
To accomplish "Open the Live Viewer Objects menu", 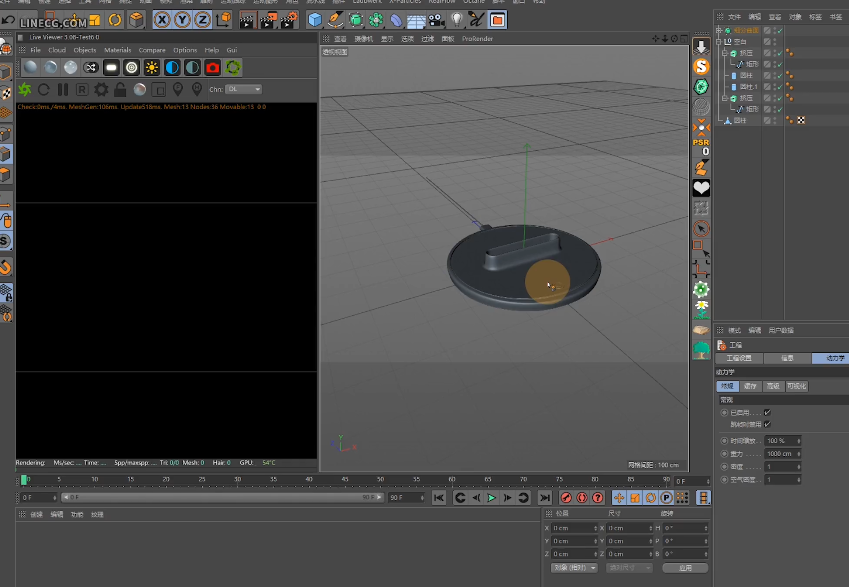I will click(85, 50).
